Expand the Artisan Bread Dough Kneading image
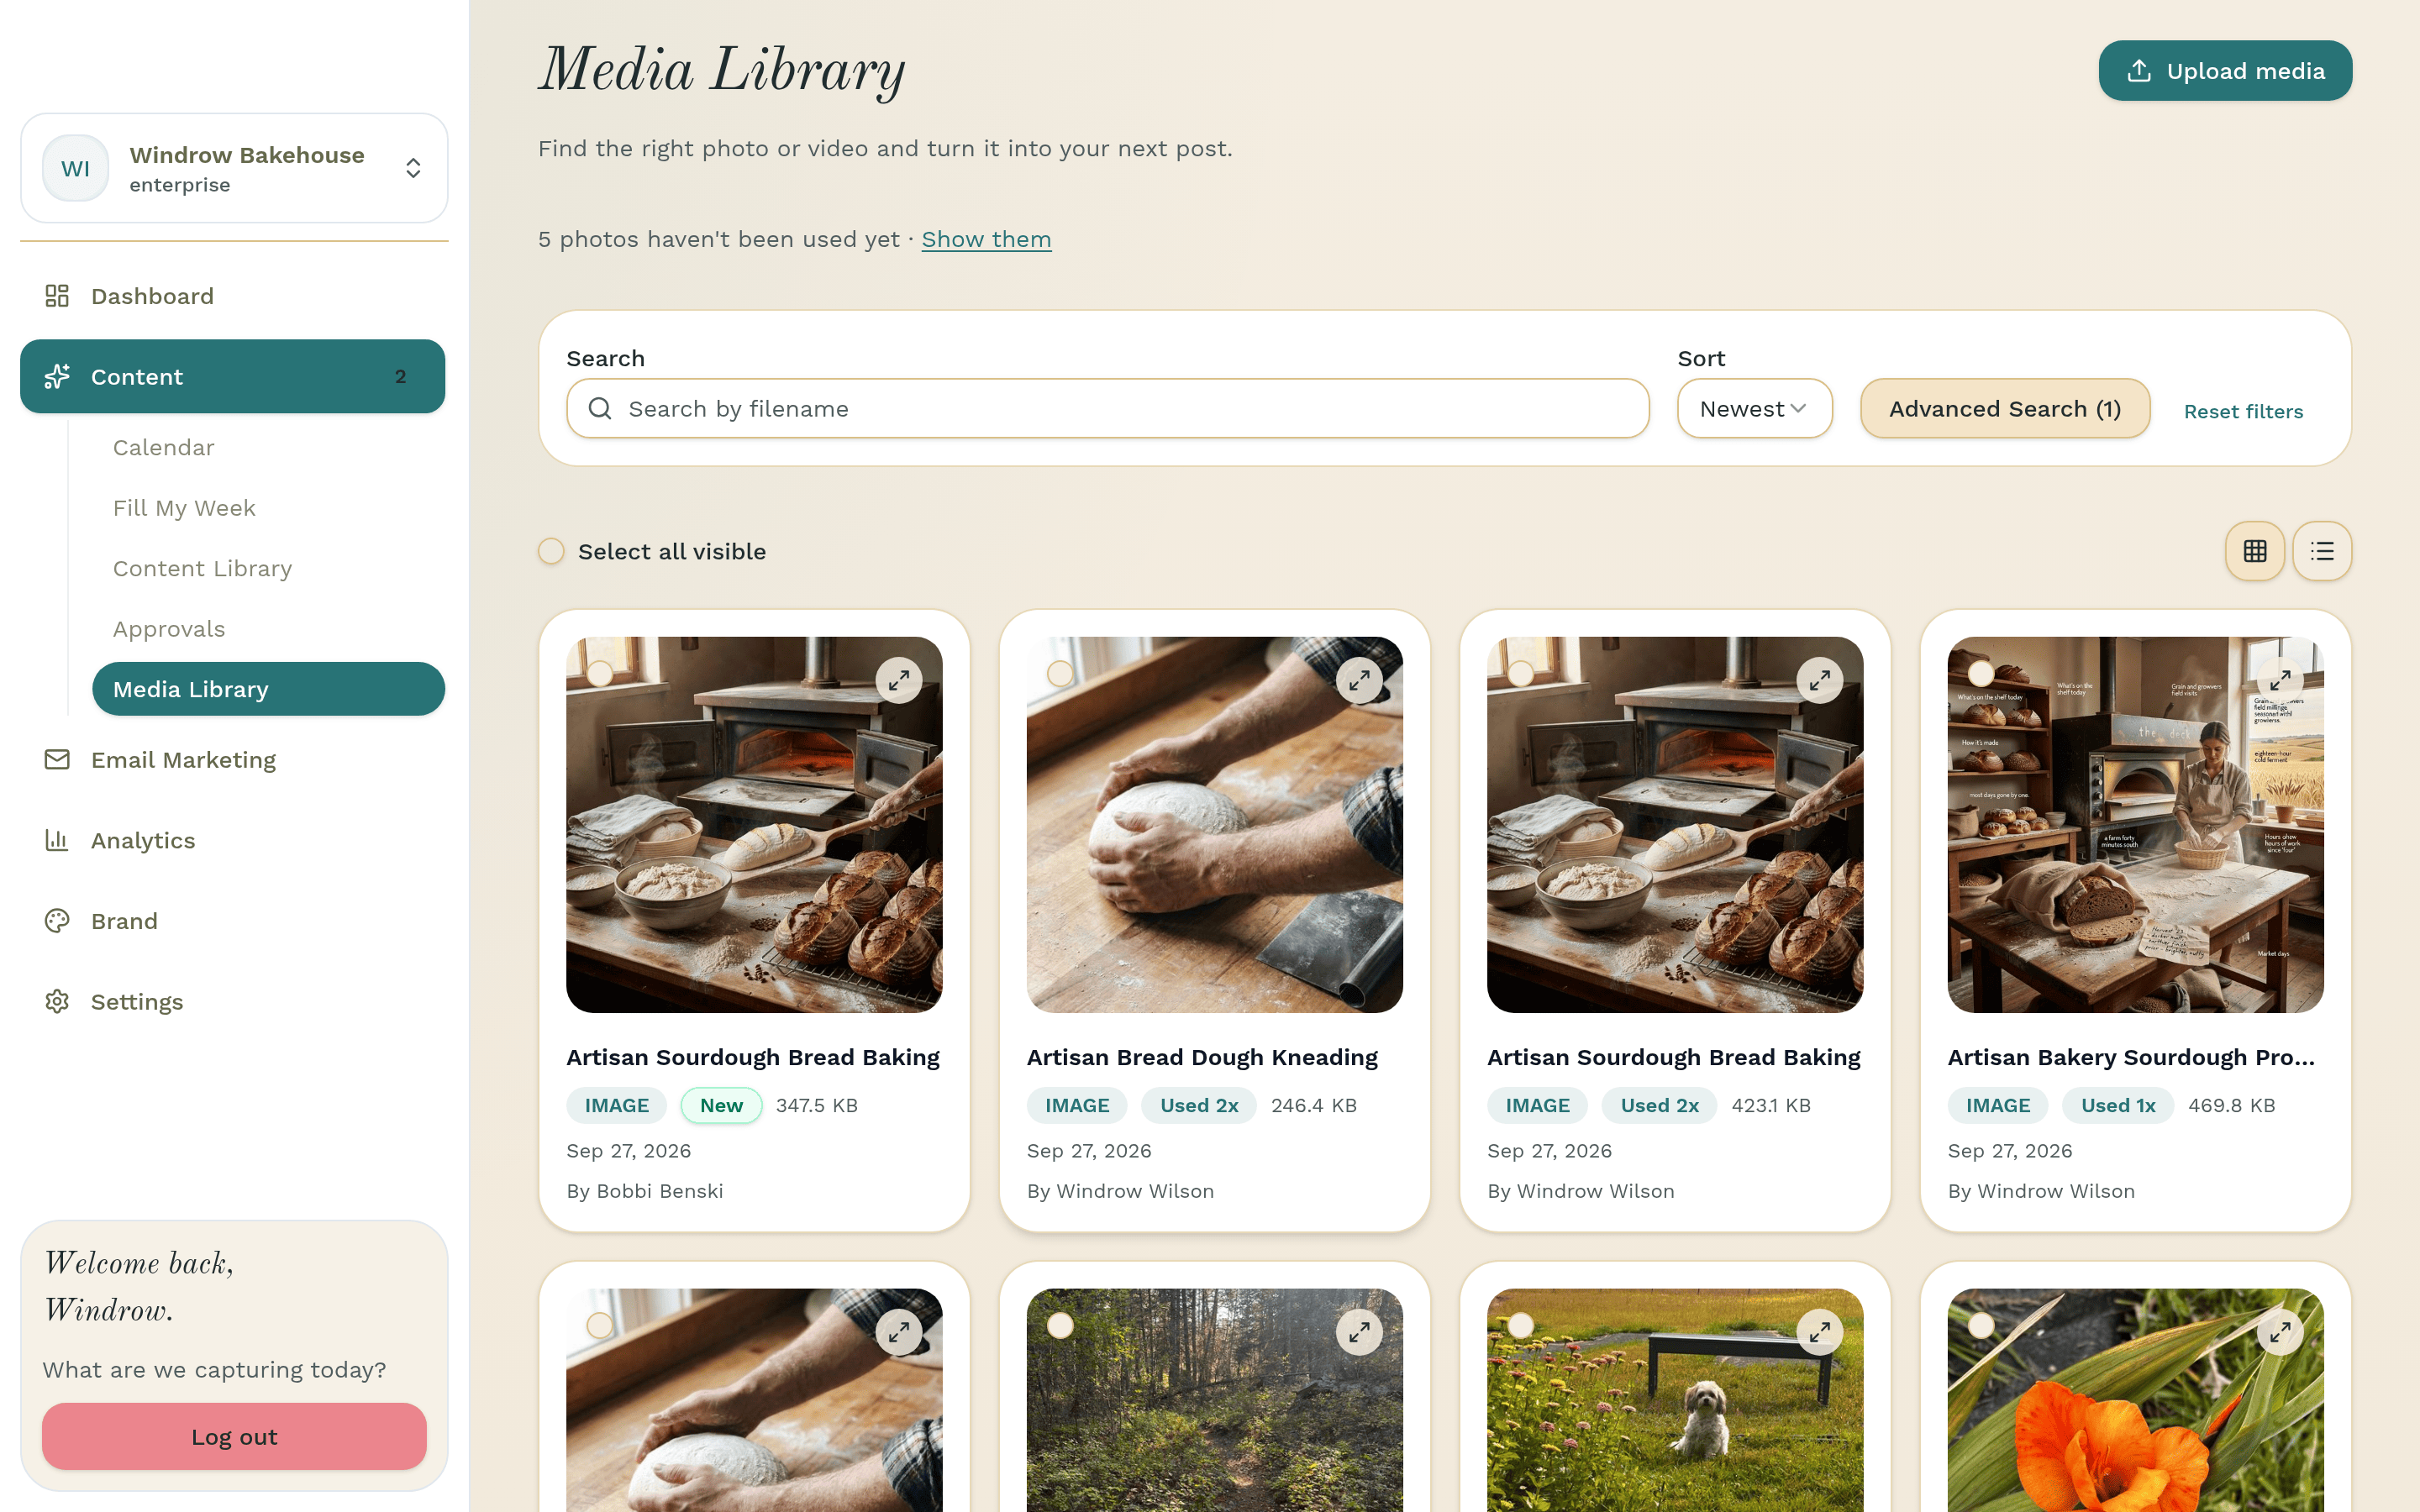The height and width of the screenshot is (1512, 2420). click(1359, 680)
